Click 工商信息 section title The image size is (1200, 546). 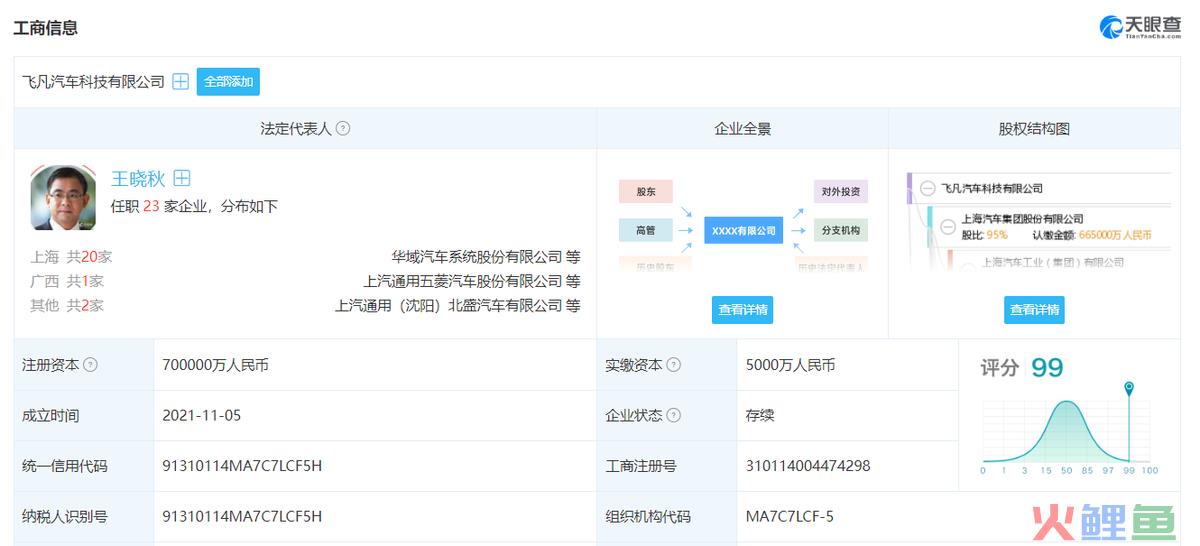point(45,27)
